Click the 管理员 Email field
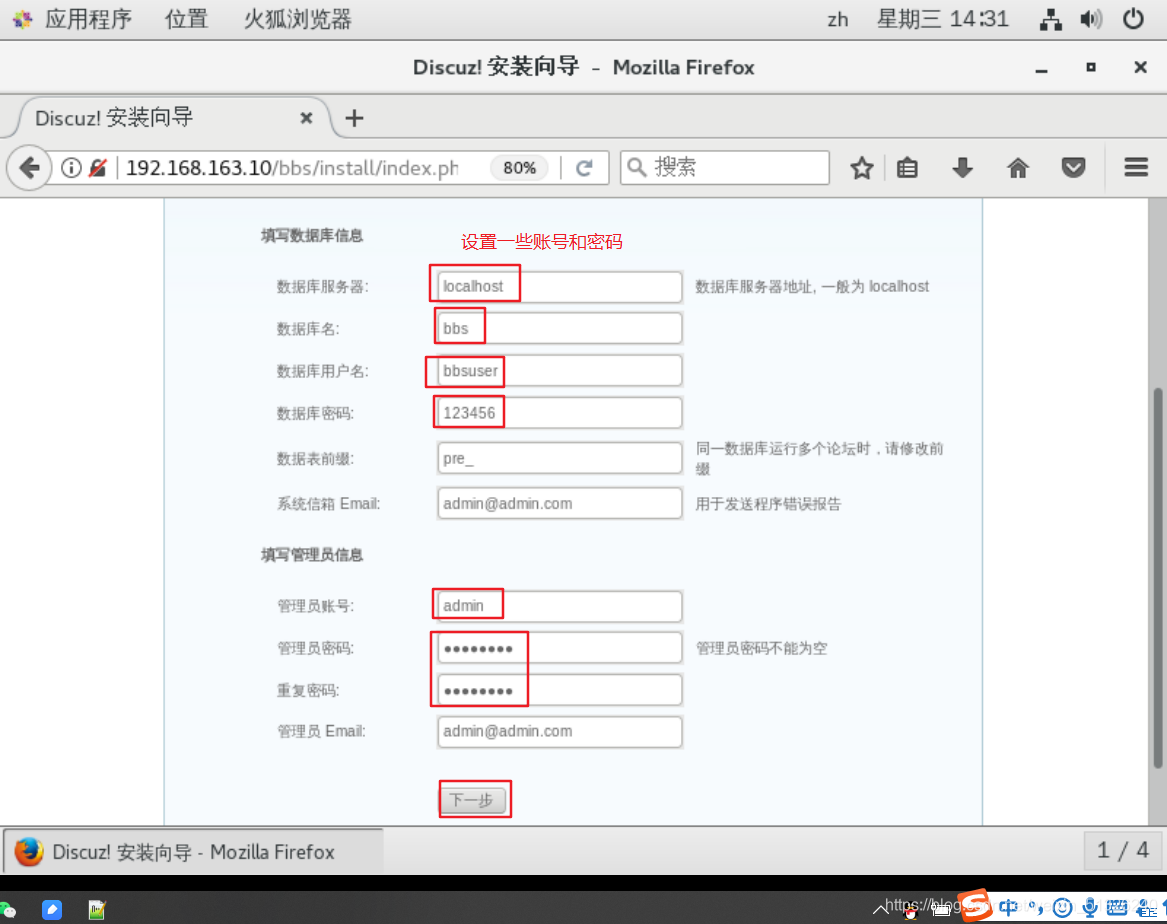Image resolution: width=1167 pixels, height=924 pixels. click(x=559, y=731)
